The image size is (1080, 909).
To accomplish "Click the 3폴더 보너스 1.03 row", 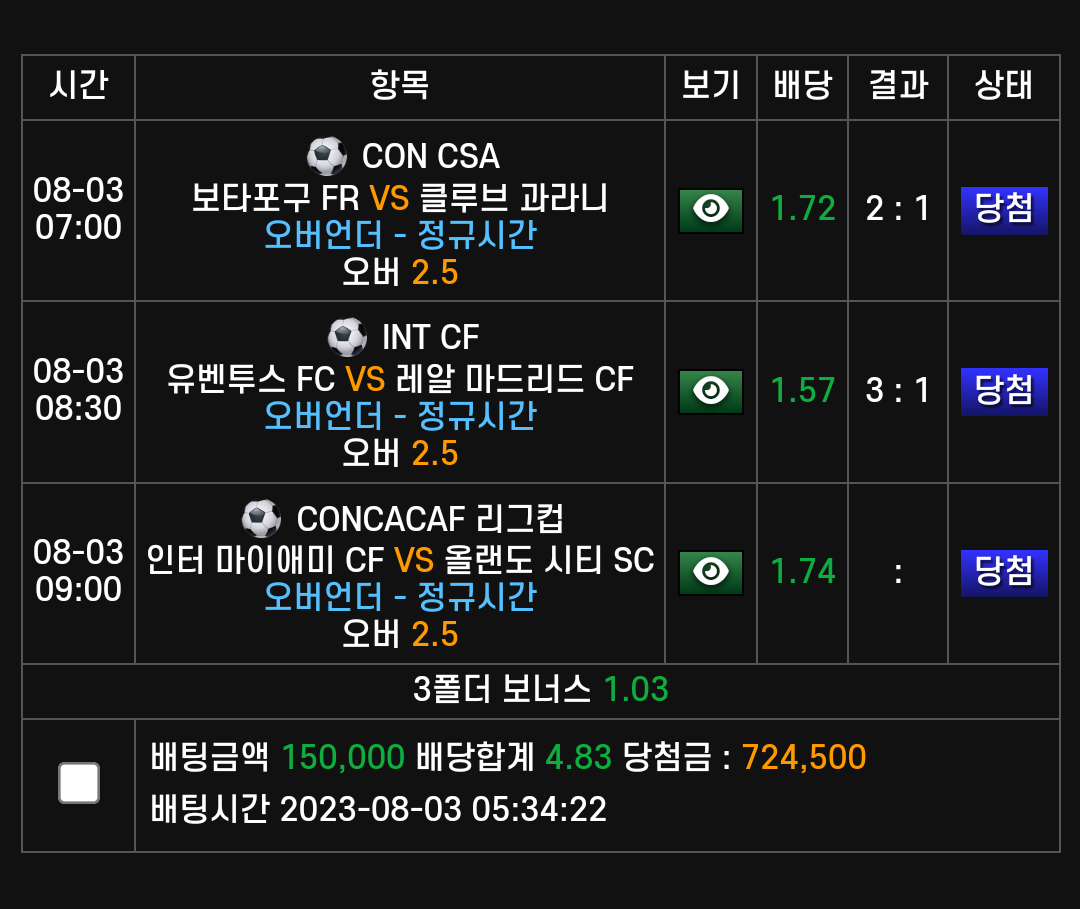I will pos(541,690).
